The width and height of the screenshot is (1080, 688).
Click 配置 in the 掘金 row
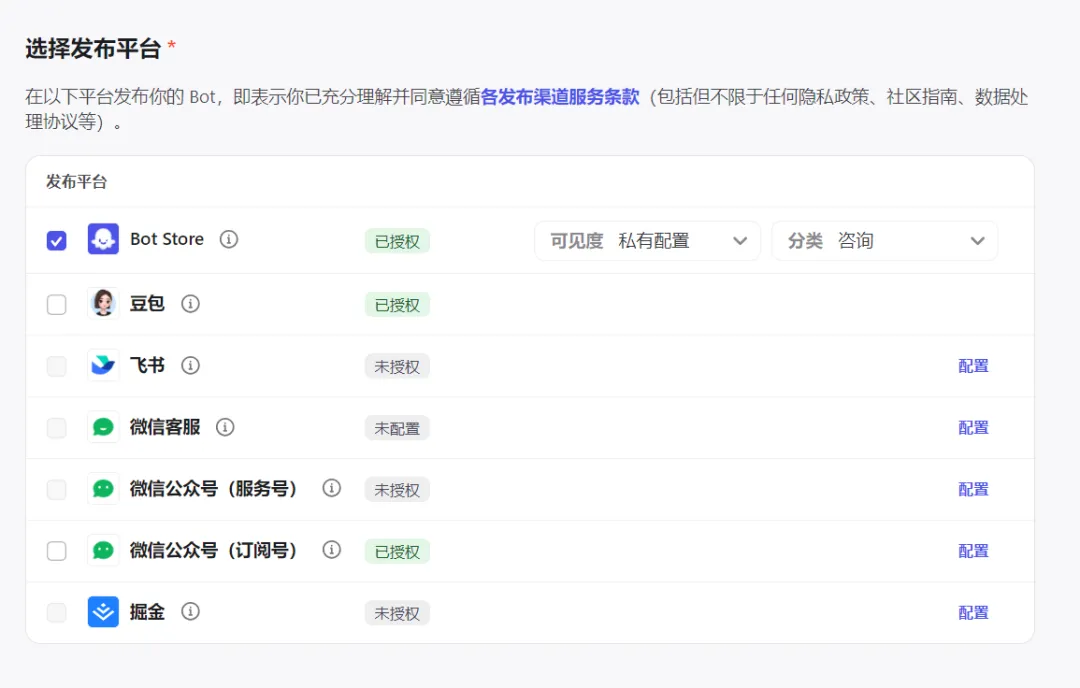(x=973, y=613)
